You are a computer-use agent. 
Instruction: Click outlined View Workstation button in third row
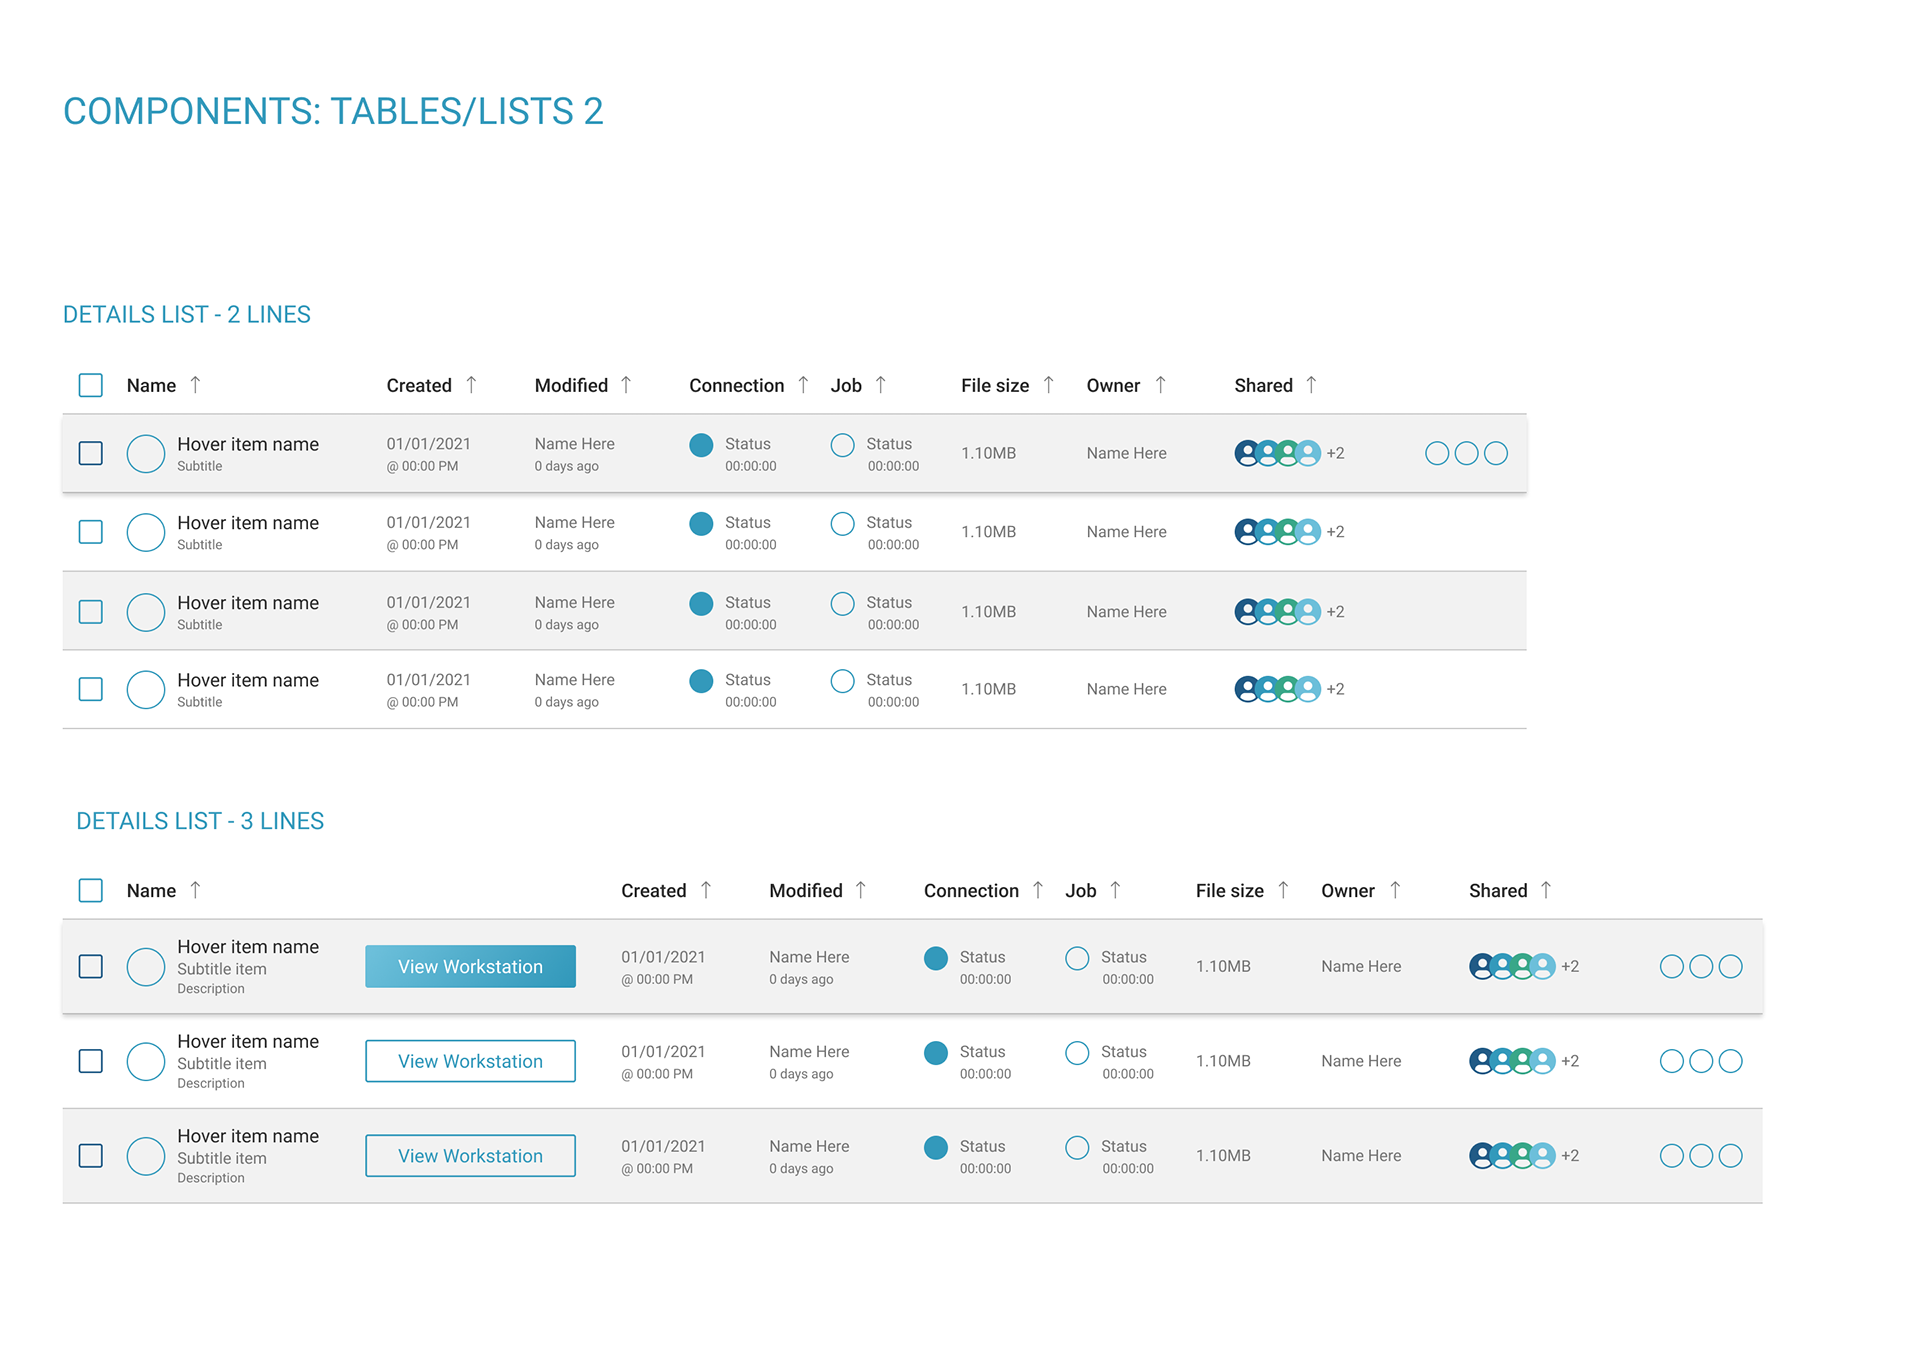tap(471, 1156)
